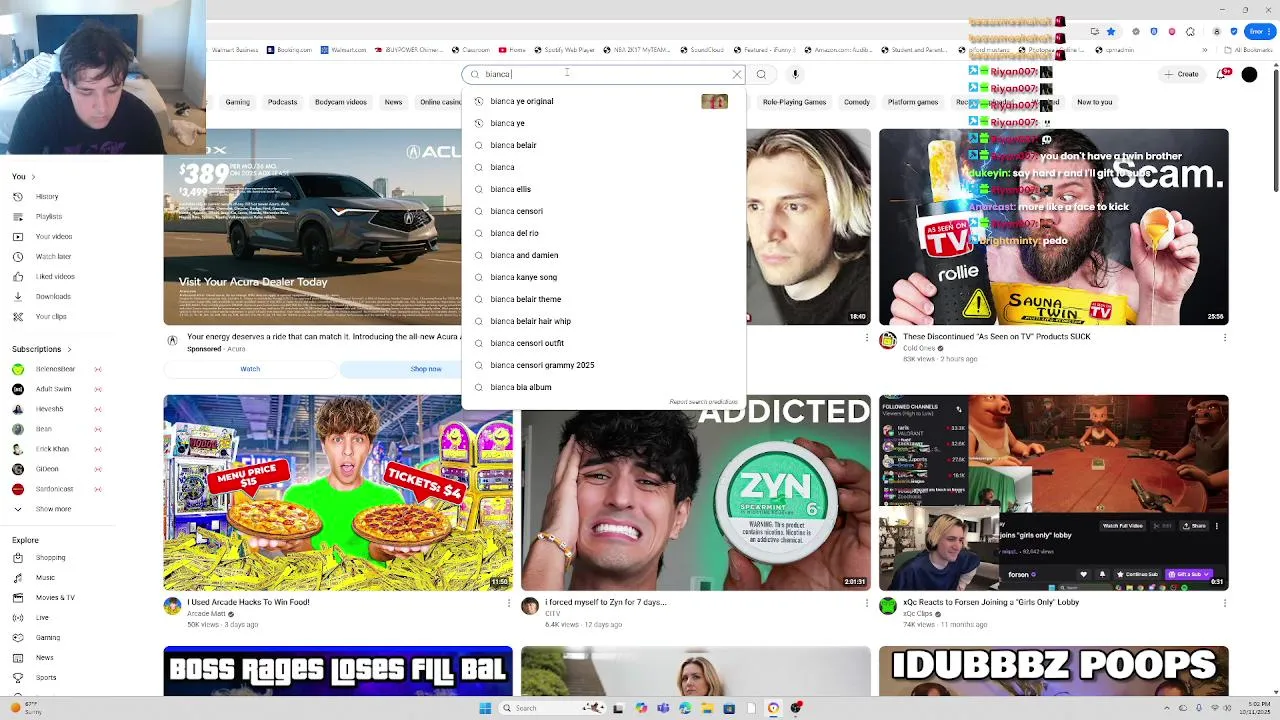Open Playlists in the sidebar
The height and width of the screenshot is (720, 1280).
point(49,216)
